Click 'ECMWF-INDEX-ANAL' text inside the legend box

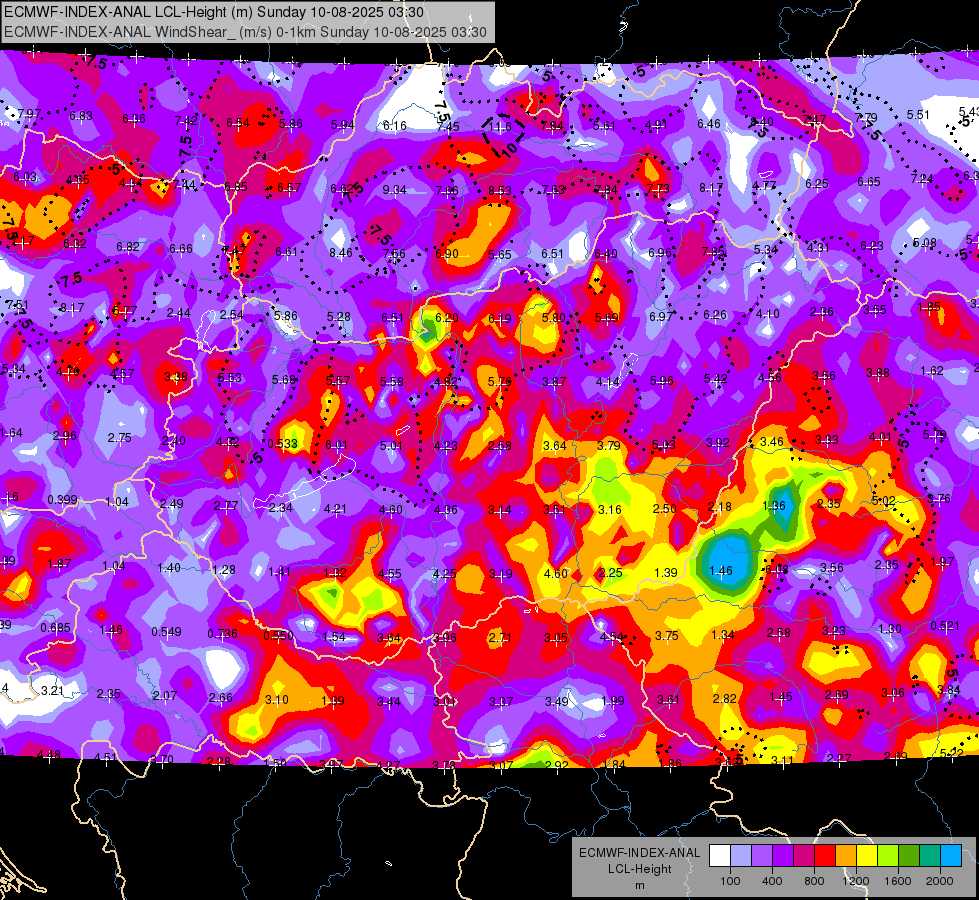pyautogui.click(x=640, y=853)
